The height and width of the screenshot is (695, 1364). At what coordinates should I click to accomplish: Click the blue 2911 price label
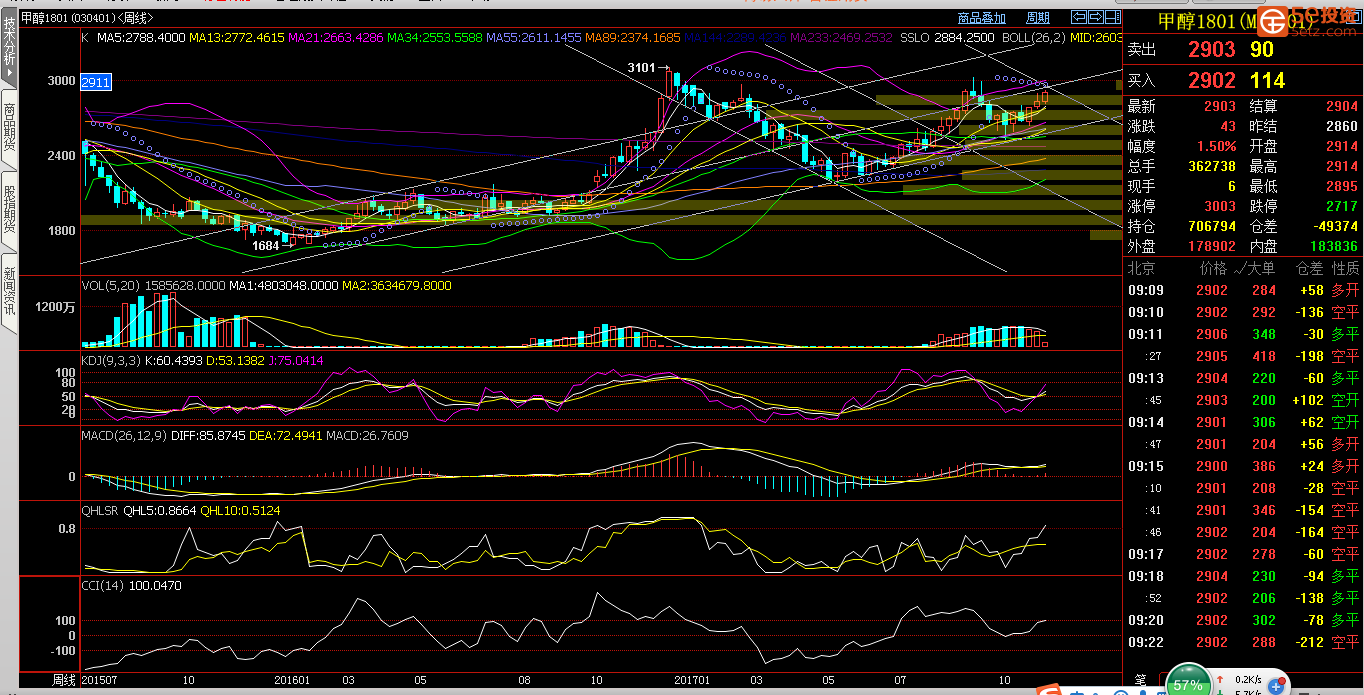tap(96, 82)
